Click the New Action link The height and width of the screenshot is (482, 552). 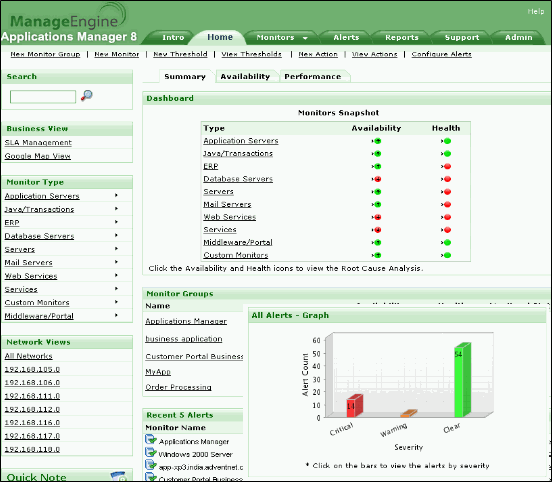(318, 54)
